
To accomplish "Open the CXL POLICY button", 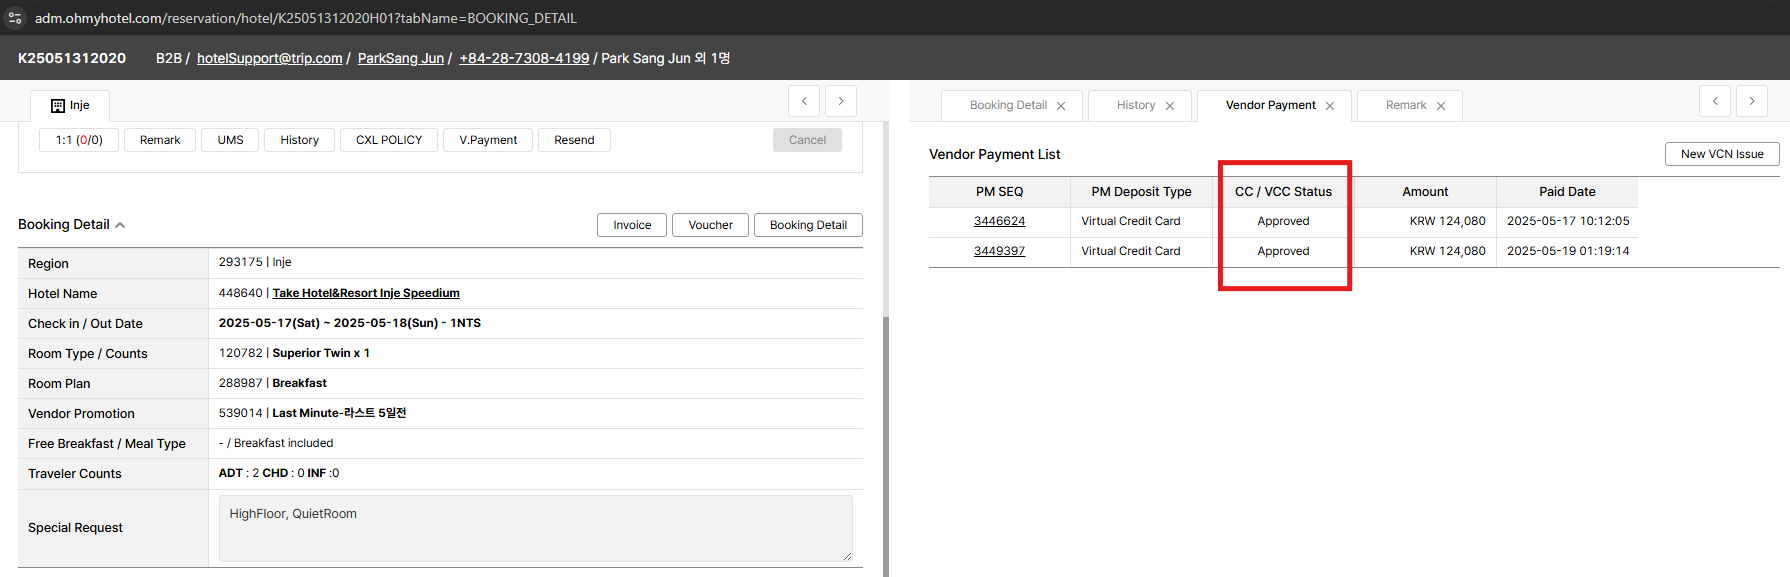I will pos(389,140).
